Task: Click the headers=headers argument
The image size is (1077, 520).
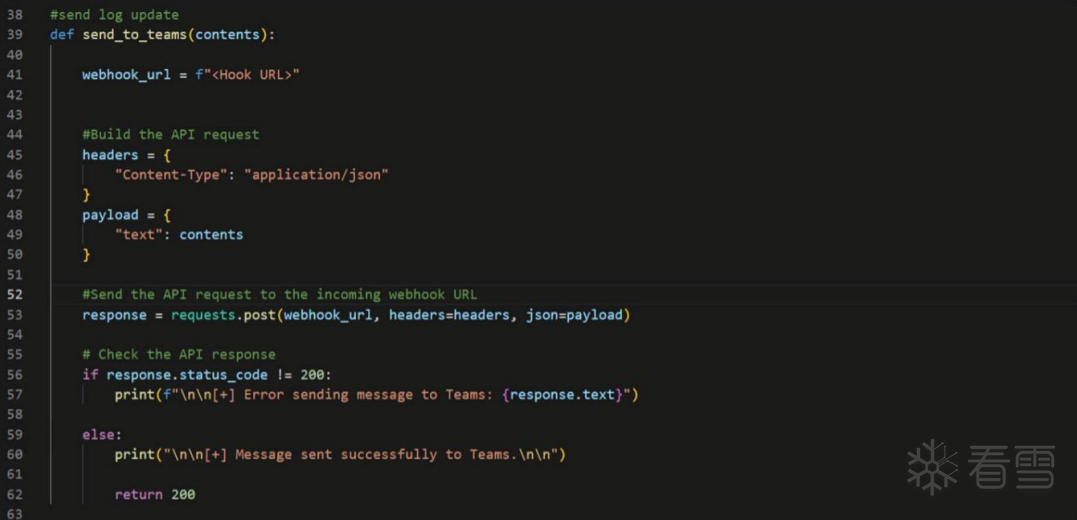Action: (449, 315)
